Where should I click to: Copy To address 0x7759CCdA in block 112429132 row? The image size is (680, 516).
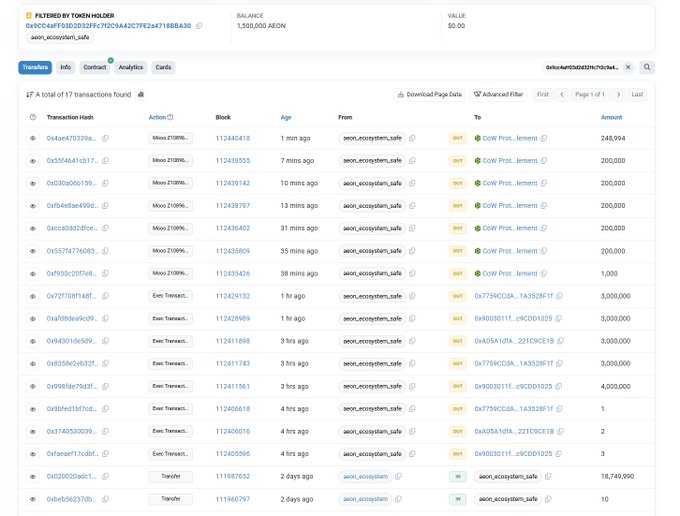(559, 296)
